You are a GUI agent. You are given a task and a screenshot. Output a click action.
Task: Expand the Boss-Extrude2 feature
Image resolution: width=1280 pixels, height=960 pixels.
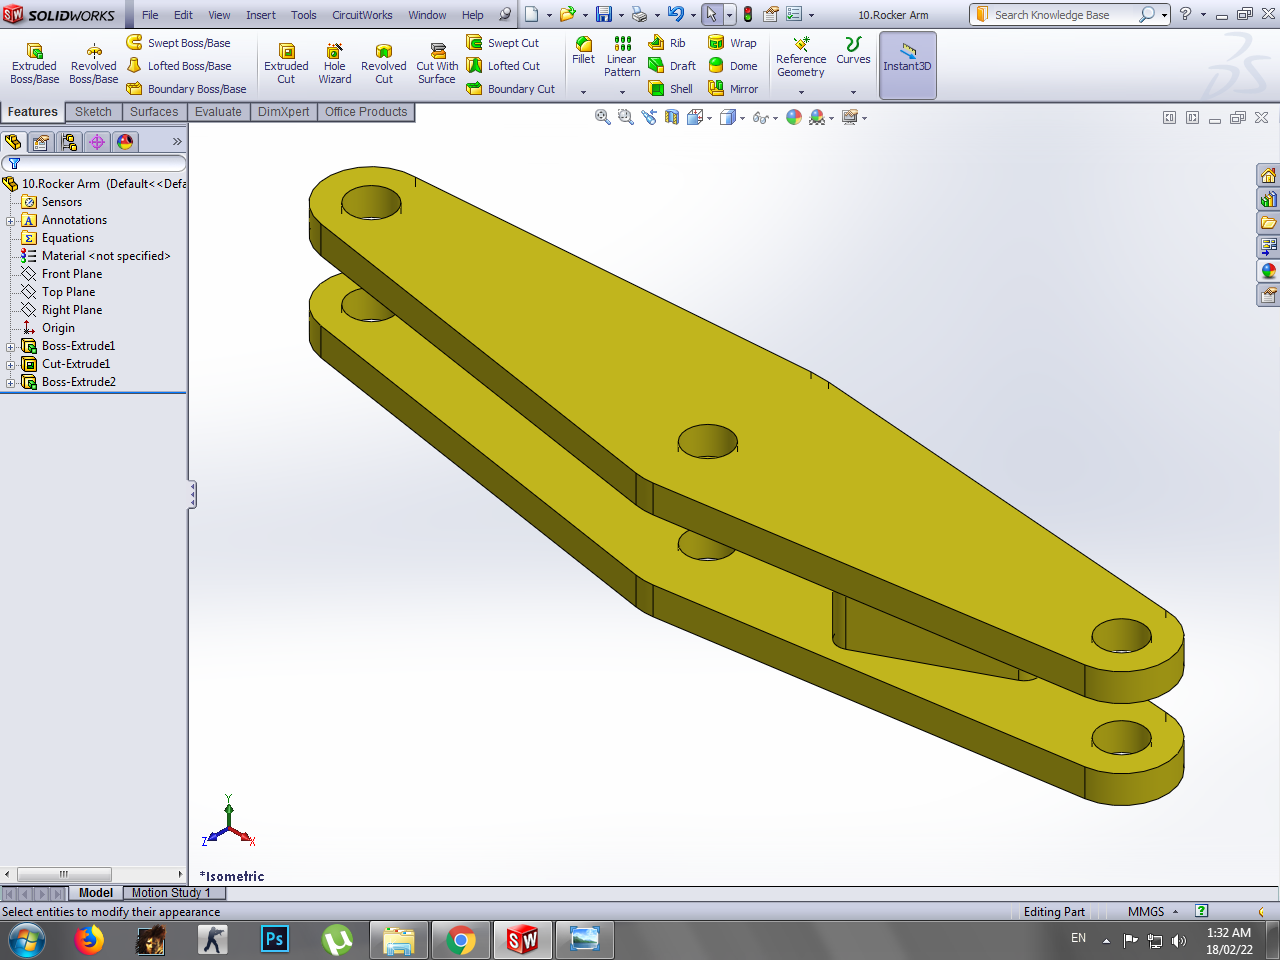coord(10,383)
